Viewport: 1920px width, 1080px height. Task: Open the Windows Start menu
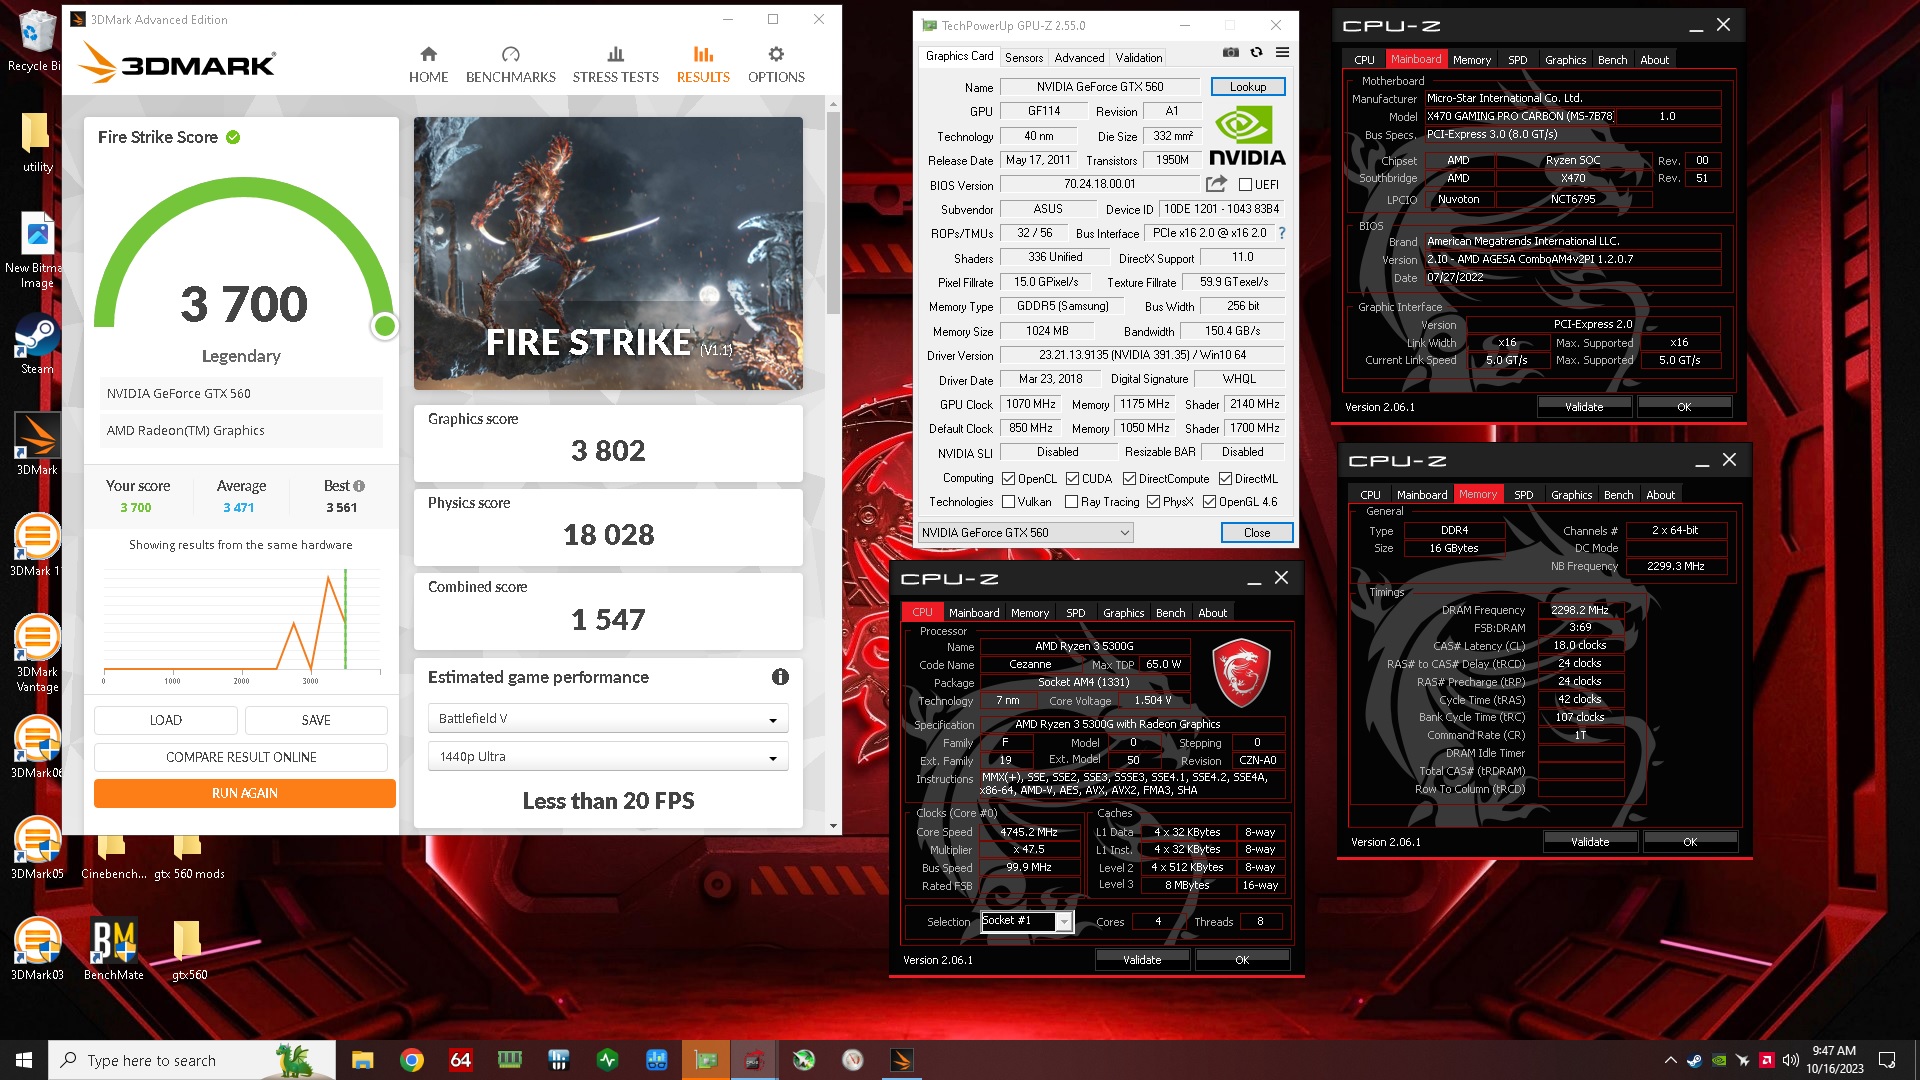pyautogui.click(x=24, y=1060)
